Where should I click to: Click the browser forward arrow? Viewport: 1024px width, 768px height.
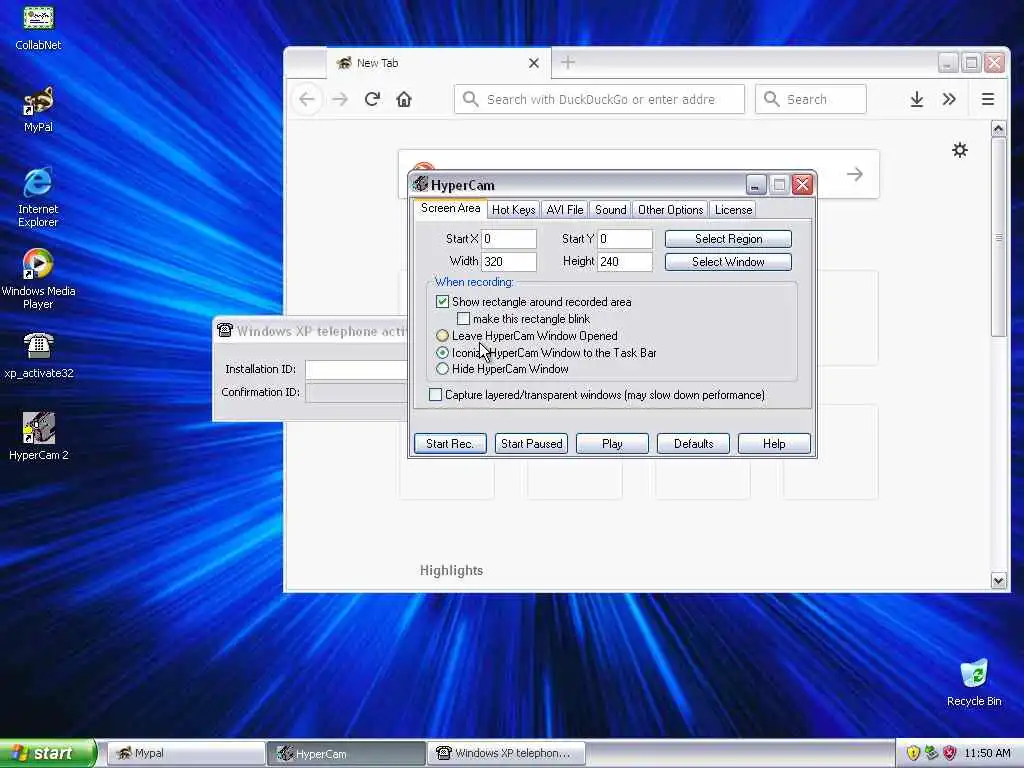click(340, 99)
